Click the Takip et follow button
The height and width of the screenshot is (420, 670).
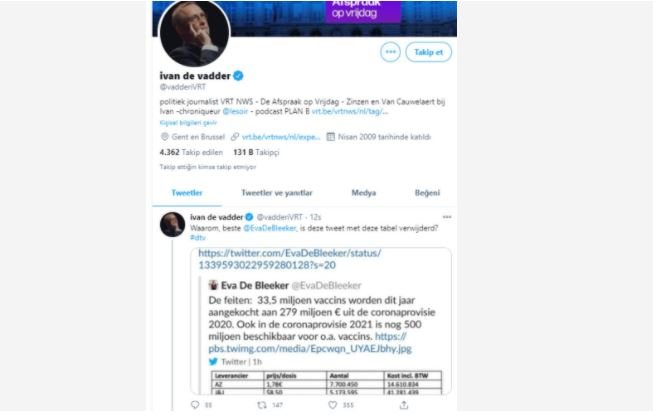tap(428, 52)
